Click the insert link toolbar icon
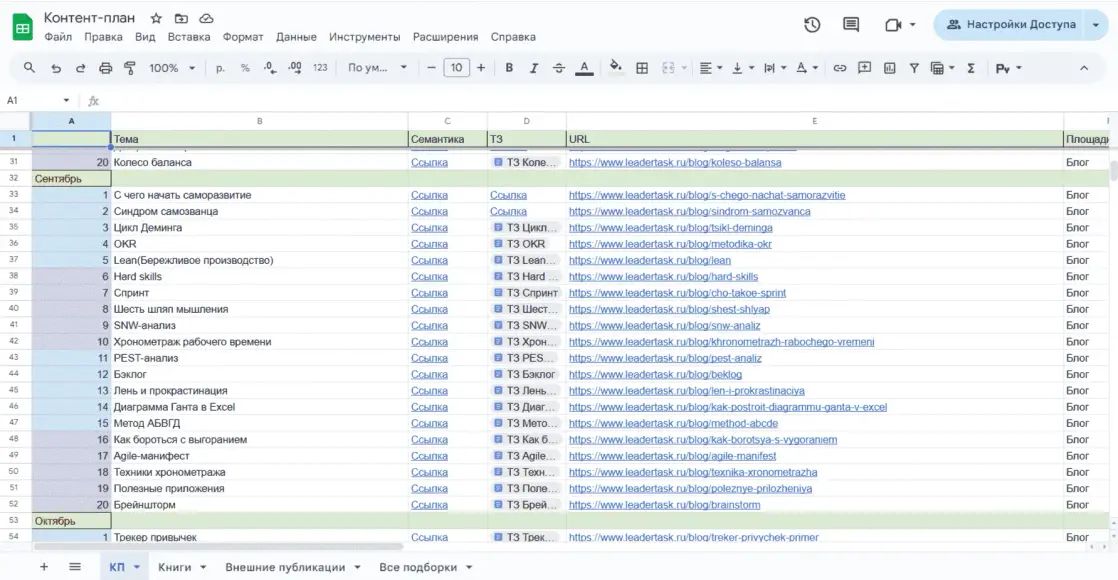 click(x=839, y=68)
